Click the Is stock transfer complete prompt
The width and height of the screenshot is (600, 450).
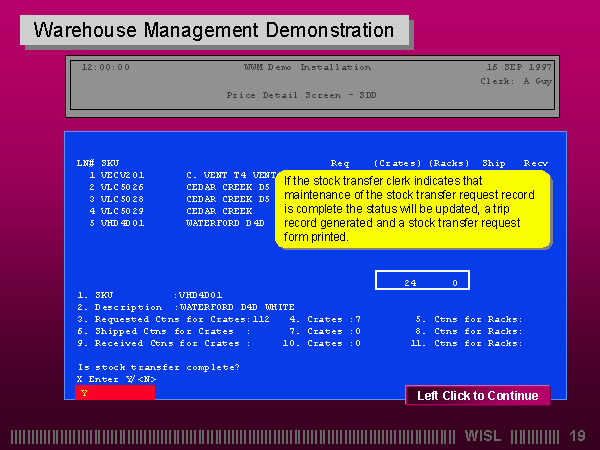tap(158, 367)
